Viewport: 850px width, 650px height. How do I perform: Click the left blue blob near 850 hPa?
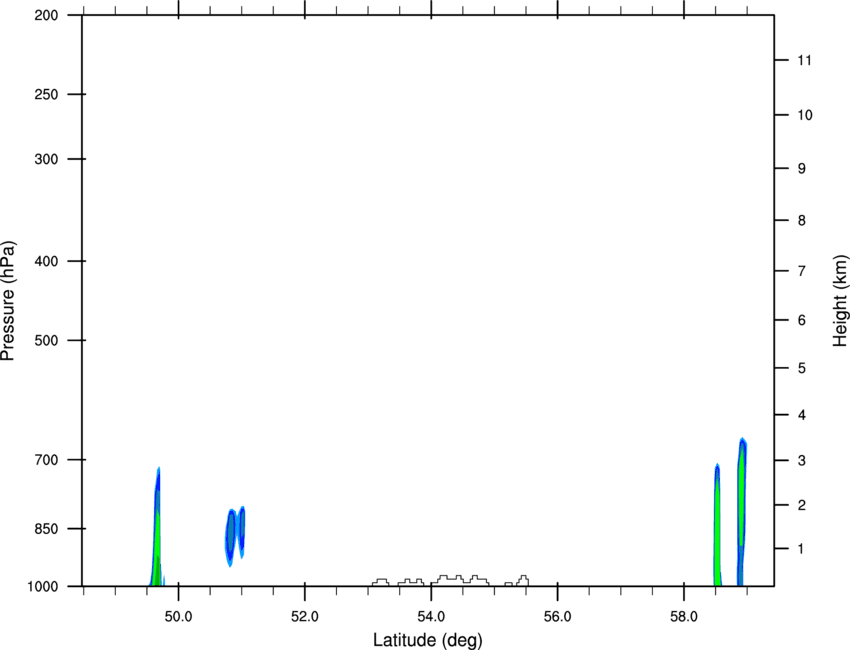(x=231, y=537)
